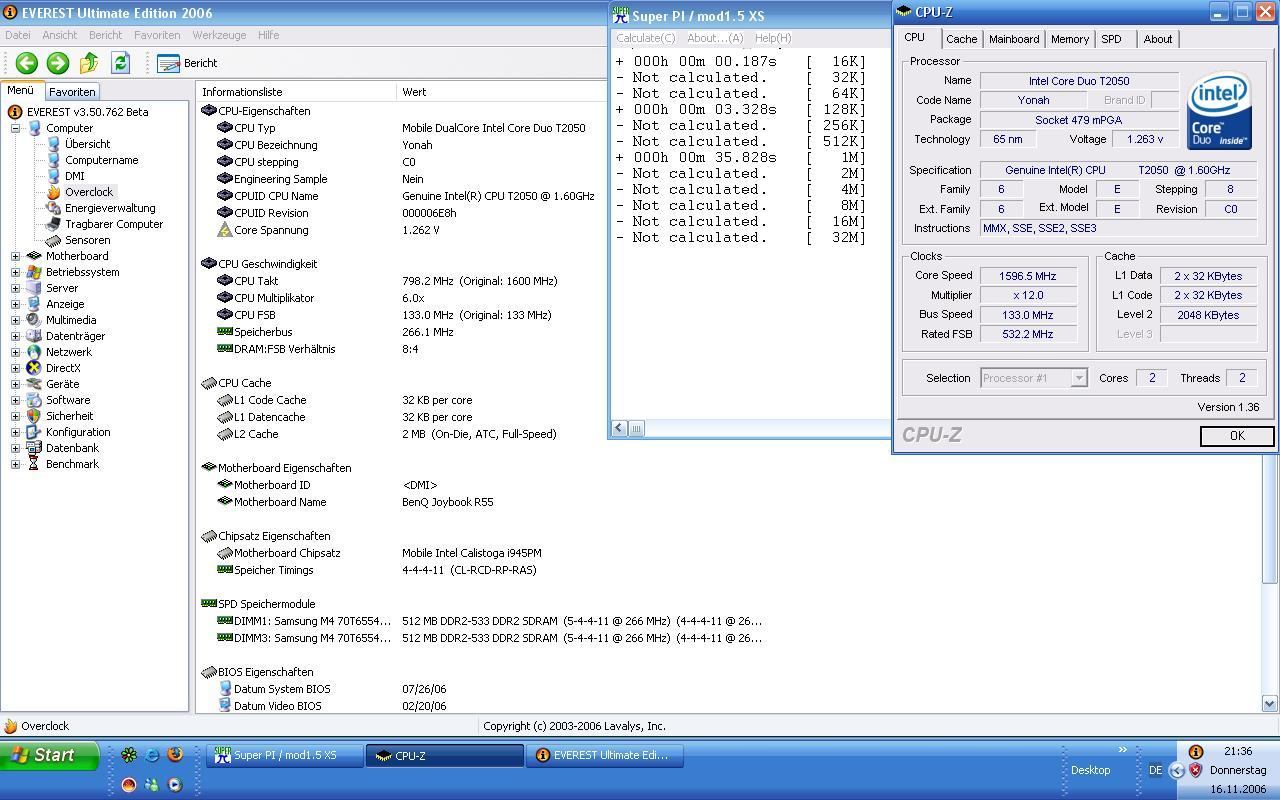Switch to the Memory tab in CPU-Z
Image resolution: width=1280 pixels, height=800 pixels.
coord(1069,39)
